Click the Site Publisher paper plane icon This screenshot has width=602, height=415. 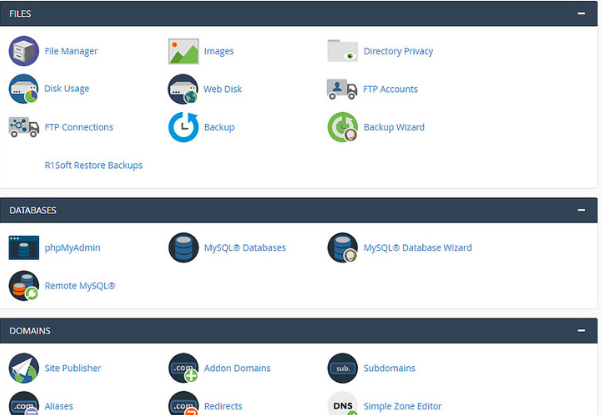click(x=24, y=368)
